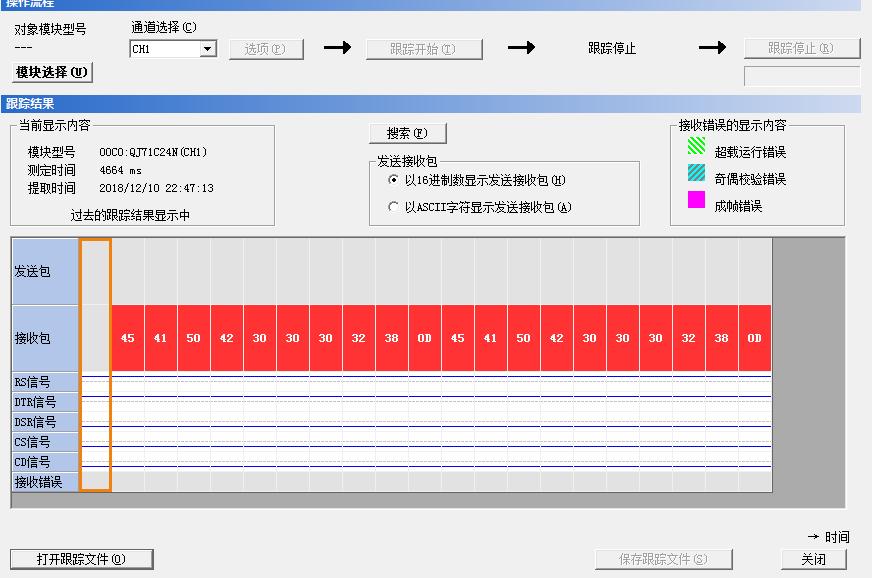Click the last red 0D packet cell
The height and width of the screenshot is (578, 872).
pyautogui.click(x=755, y=338)
